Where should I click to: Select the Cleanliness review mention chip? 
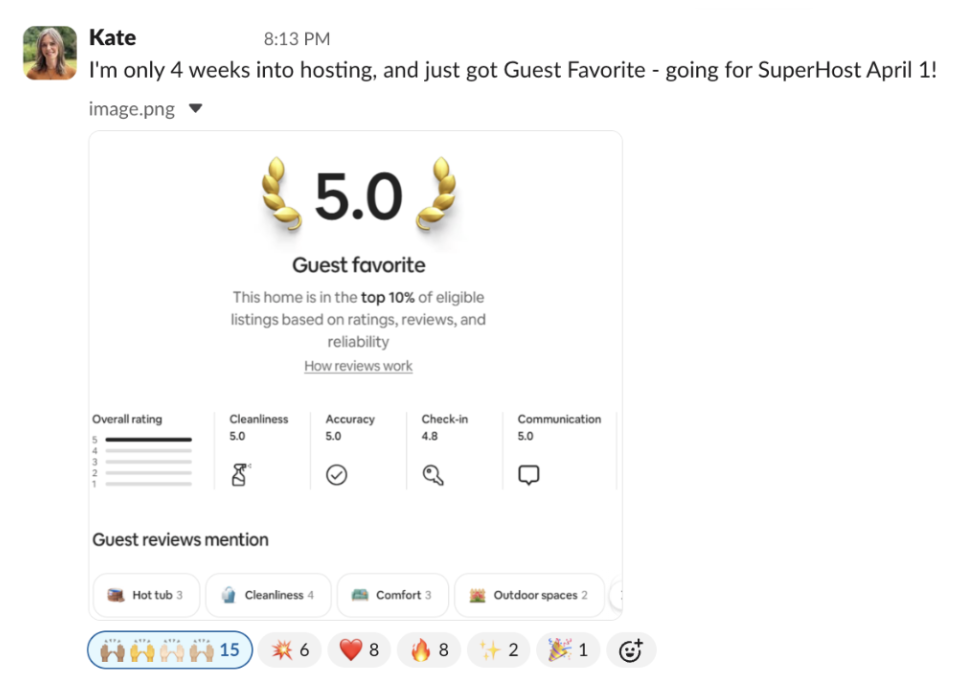point(268,595)
